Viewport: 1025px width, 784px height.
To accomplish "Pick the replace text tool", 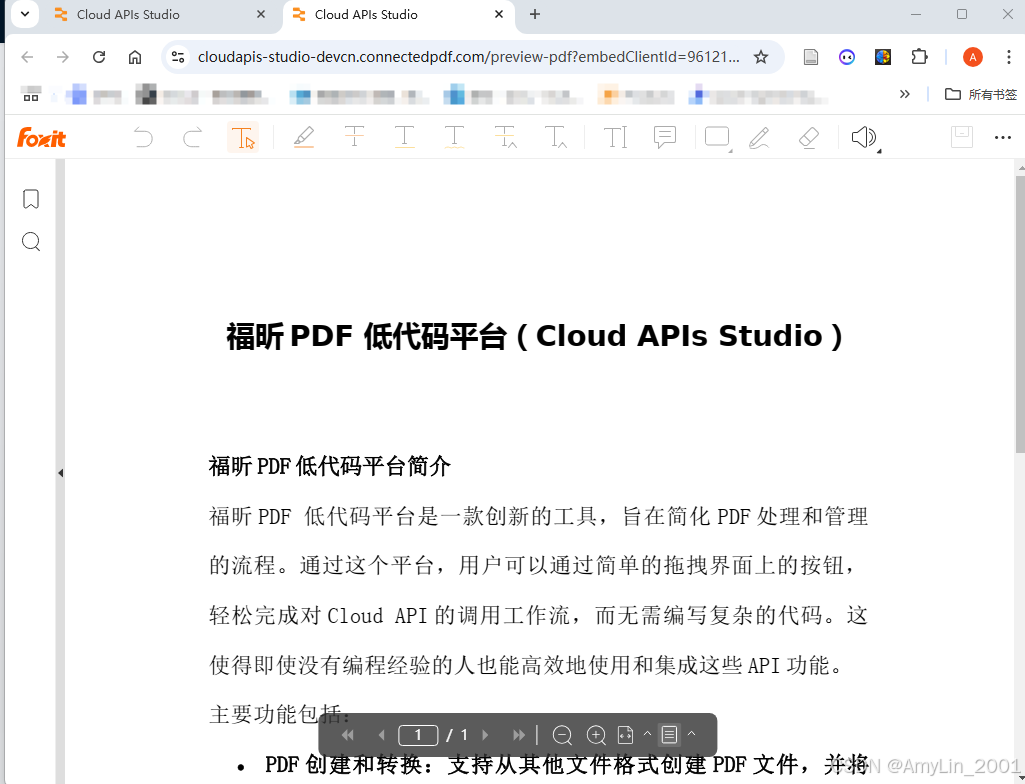I will point(505,137).
